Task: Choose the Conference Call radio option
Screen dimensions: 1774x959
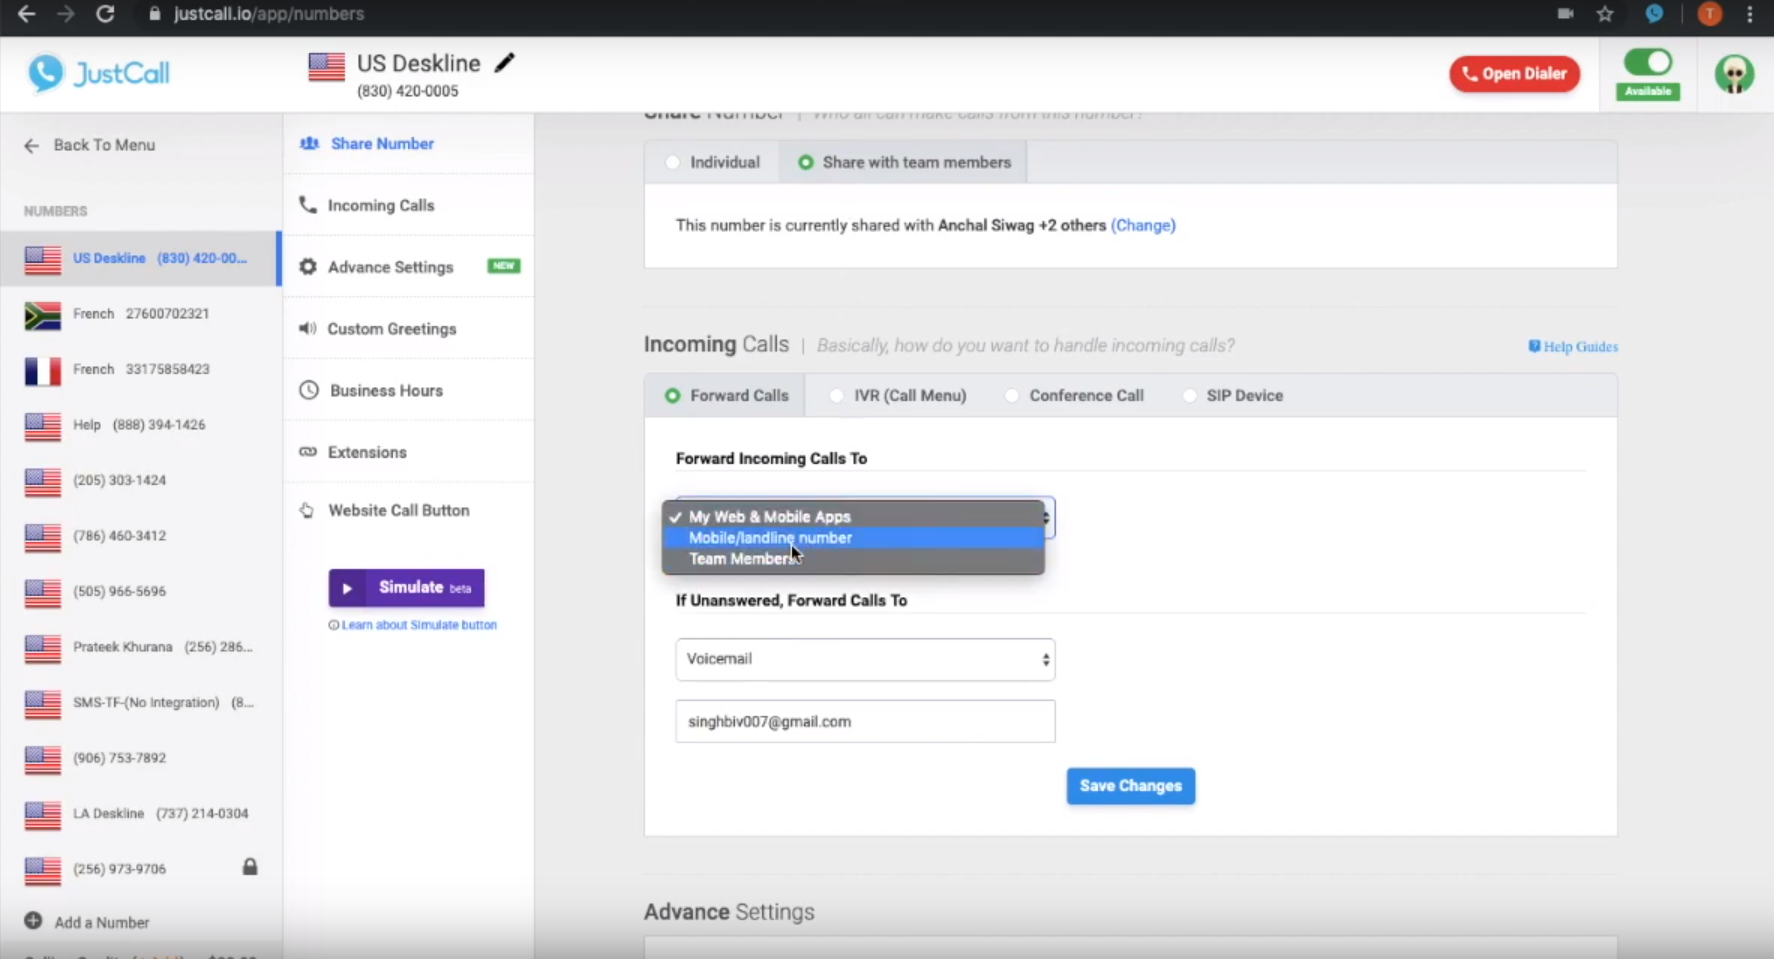Action: 1012,396
